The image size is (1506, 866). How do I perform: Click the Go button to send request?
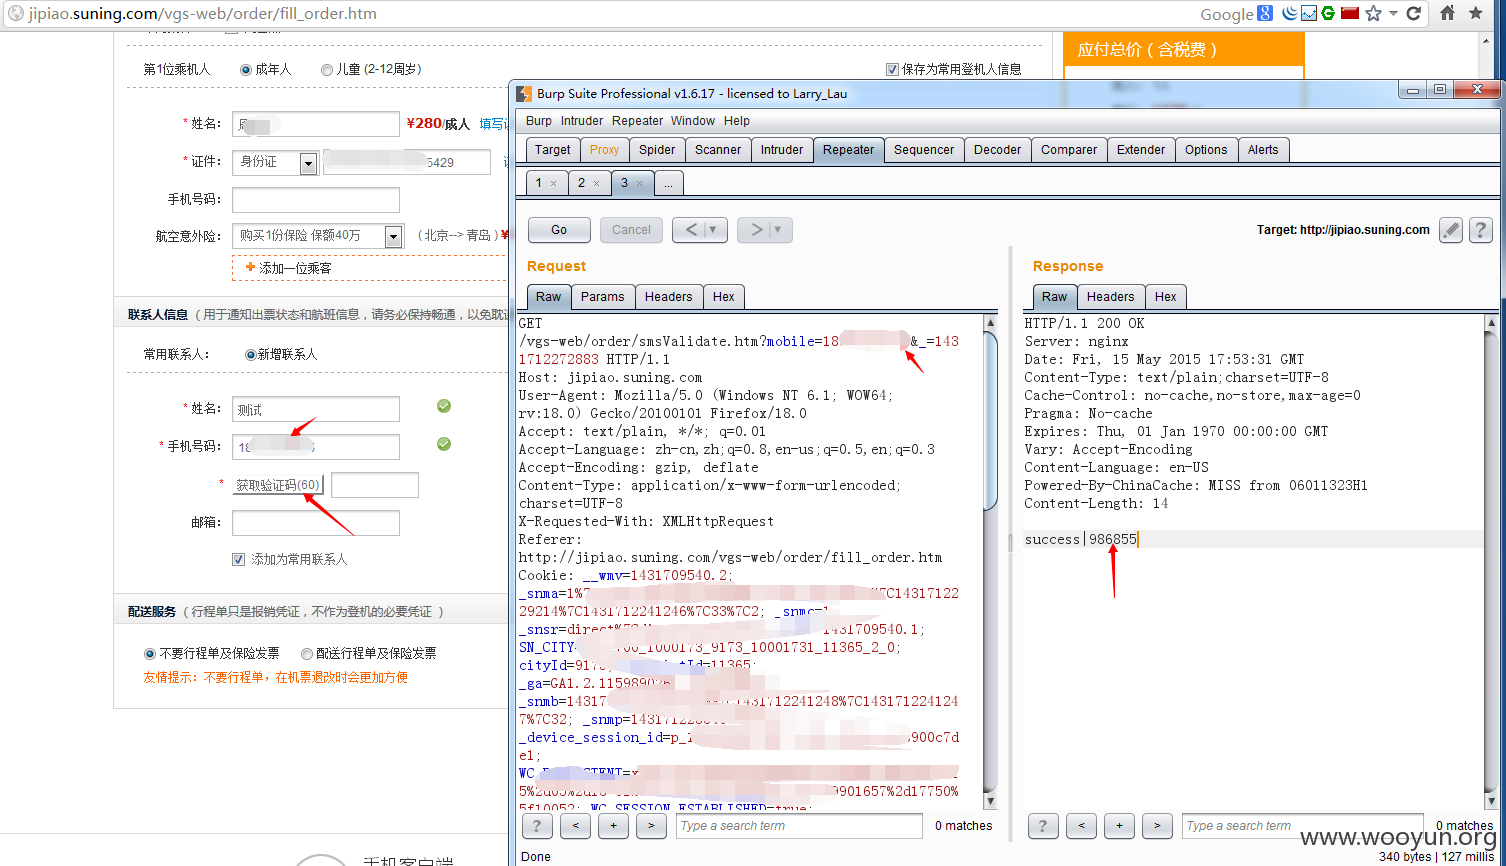click(x=559, y=230)
